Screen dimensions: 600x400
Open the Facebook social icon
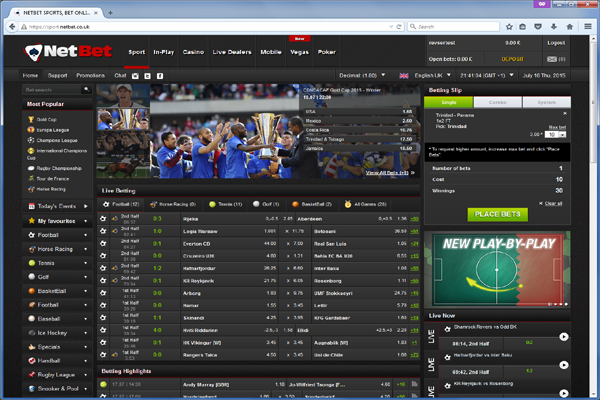(160, 76)
